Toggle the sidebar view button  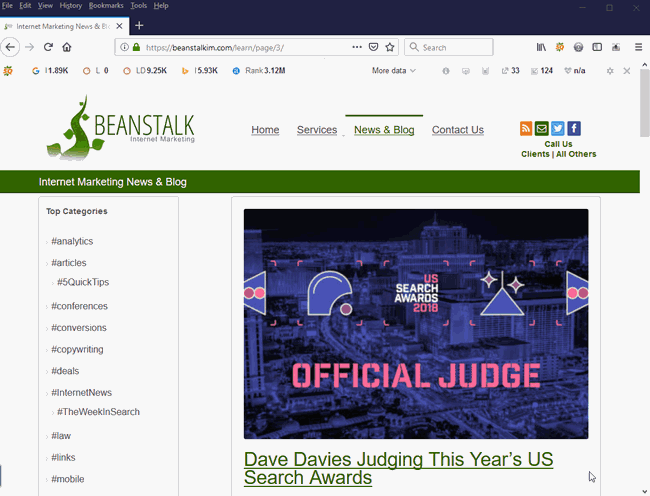pos(597,47)
